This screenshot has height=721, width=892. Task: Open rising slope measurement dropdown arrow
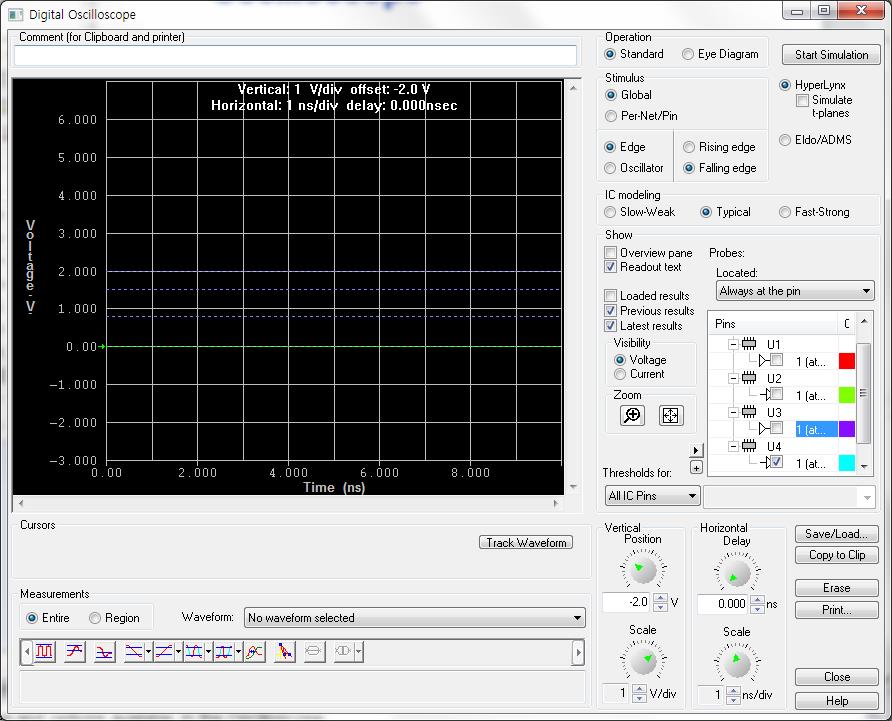[x=178, y=652]
